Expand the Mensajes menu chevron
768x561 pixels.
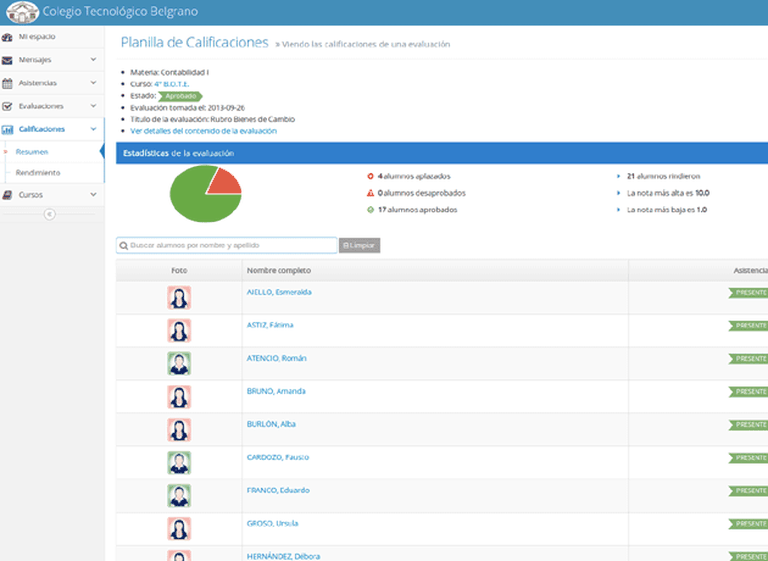[x=93, y=60]
